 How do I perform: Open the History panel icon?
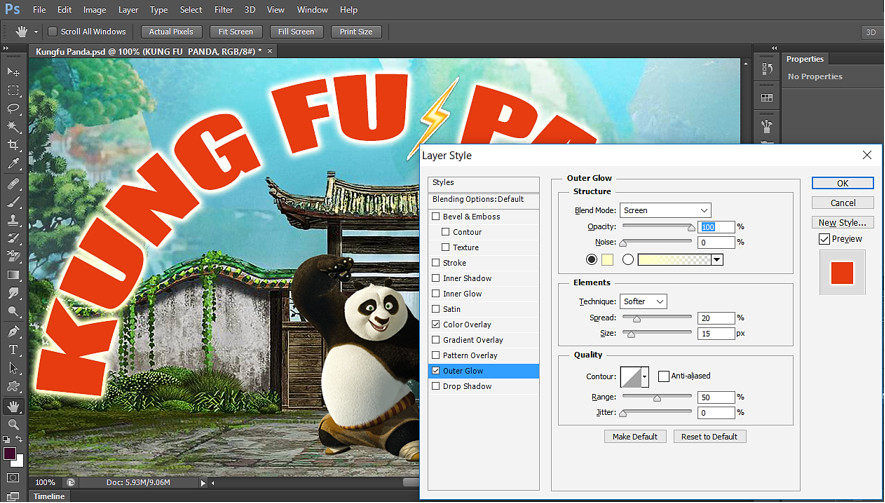766,69
